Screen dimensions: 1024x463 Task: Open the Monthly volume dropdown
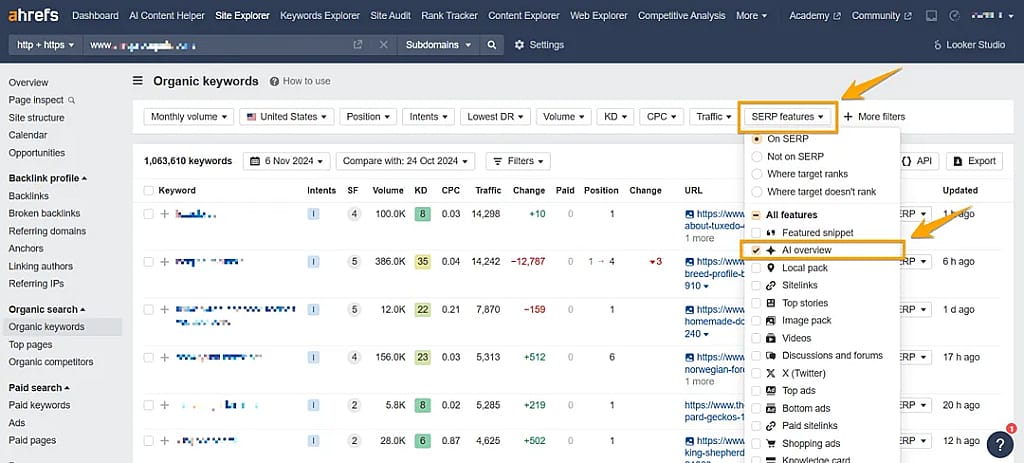tap(188, 117)
